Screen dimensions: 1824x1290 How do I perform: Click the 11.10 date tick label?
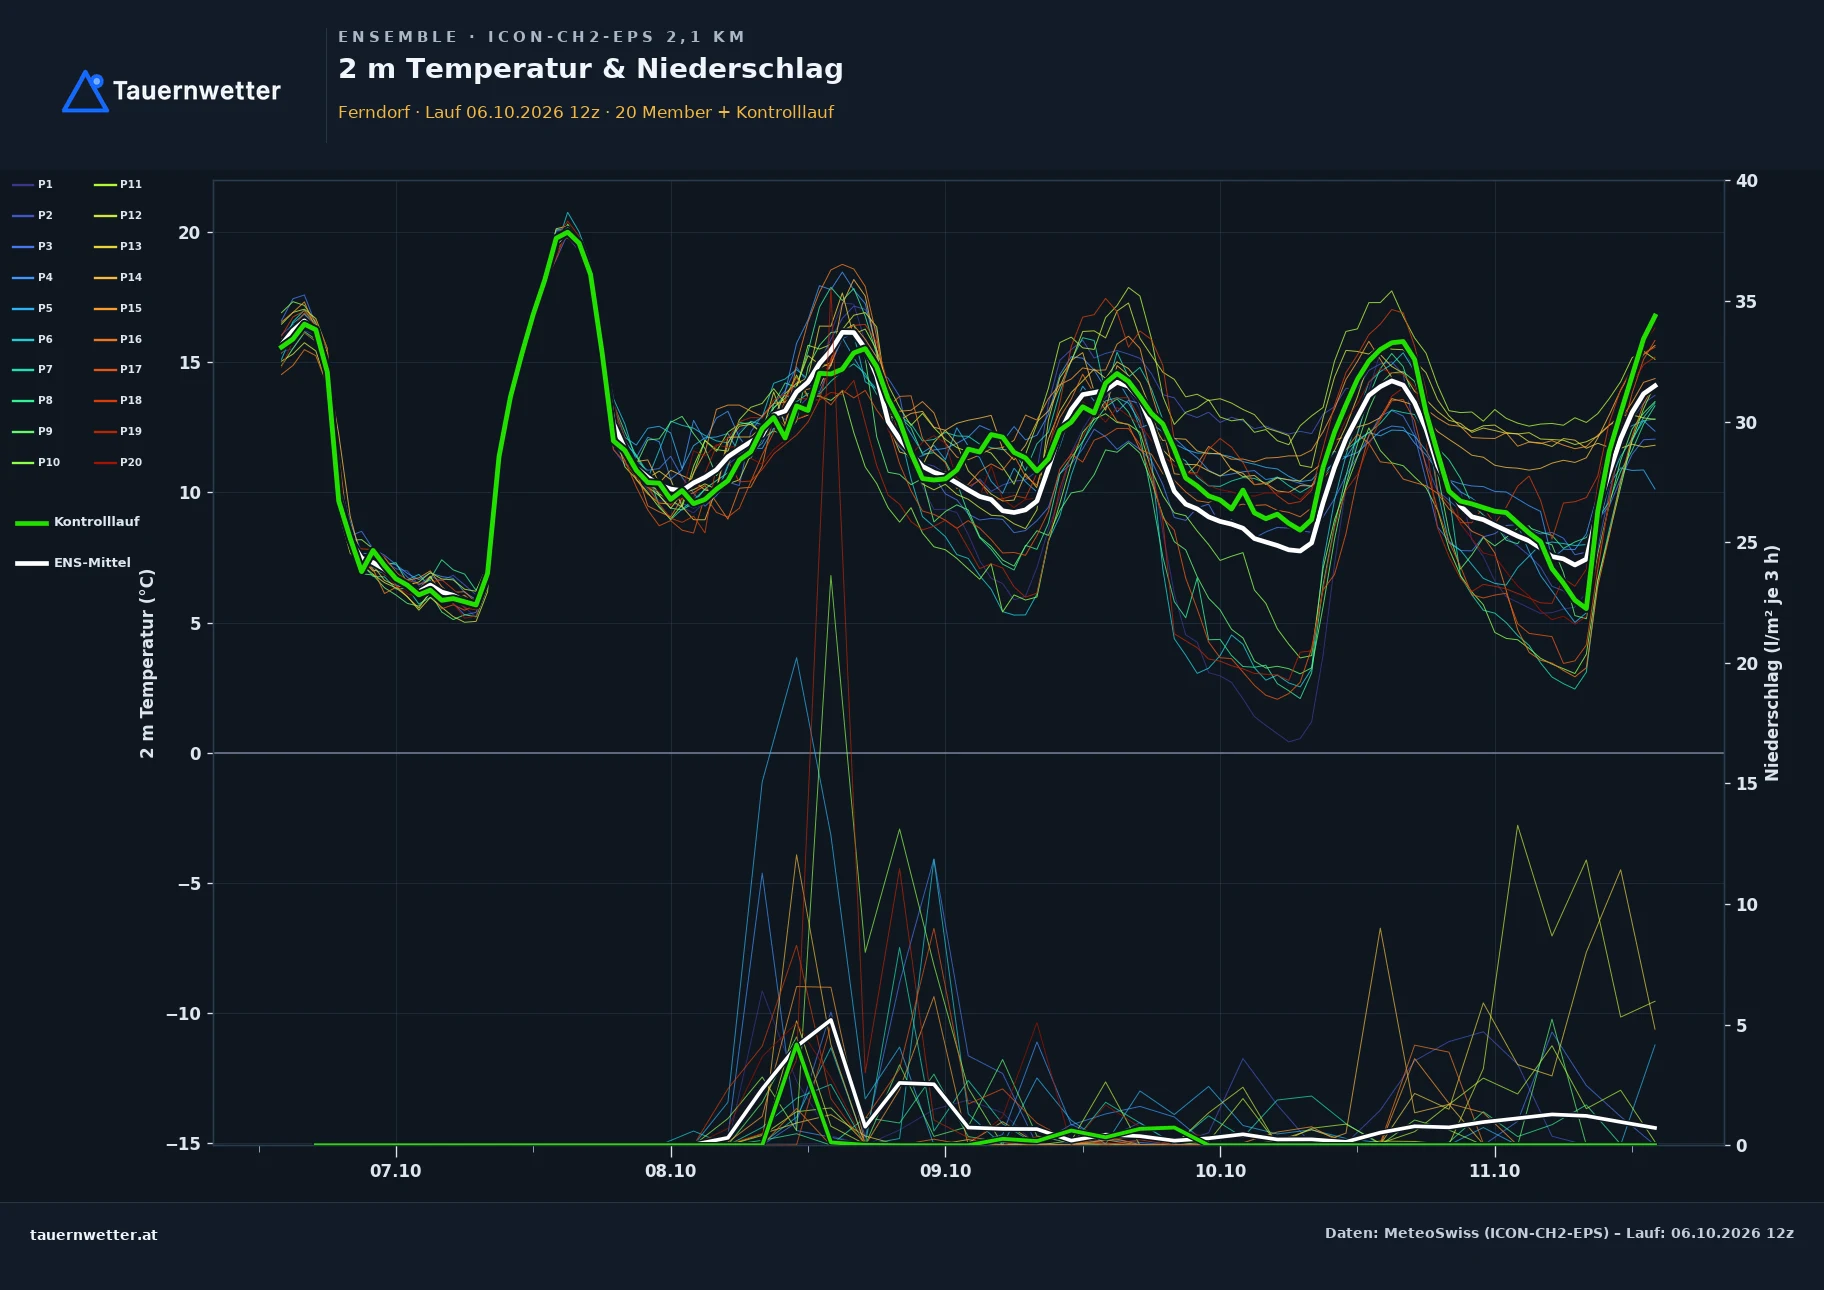pos(1494,1171)
